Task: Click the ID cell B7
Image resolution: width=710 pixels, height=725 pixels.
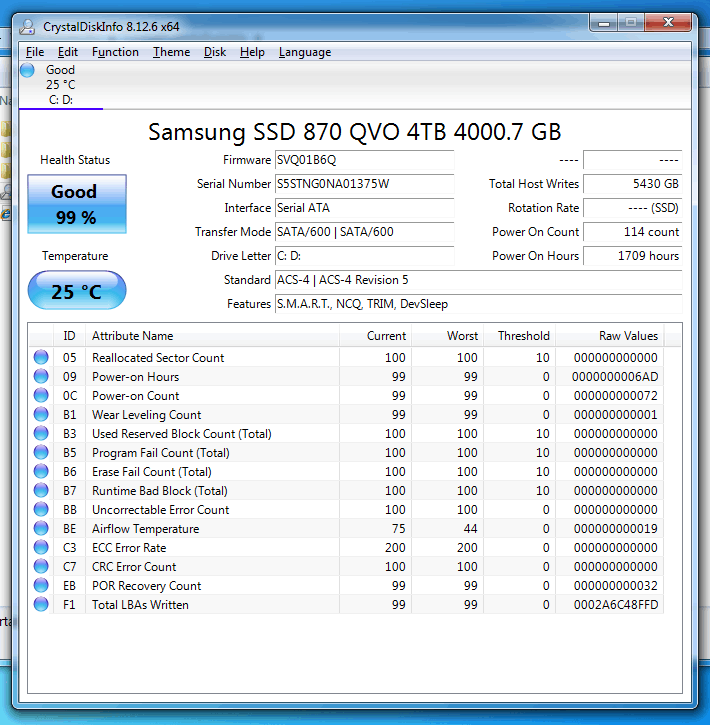Action: tap(70, 491)
